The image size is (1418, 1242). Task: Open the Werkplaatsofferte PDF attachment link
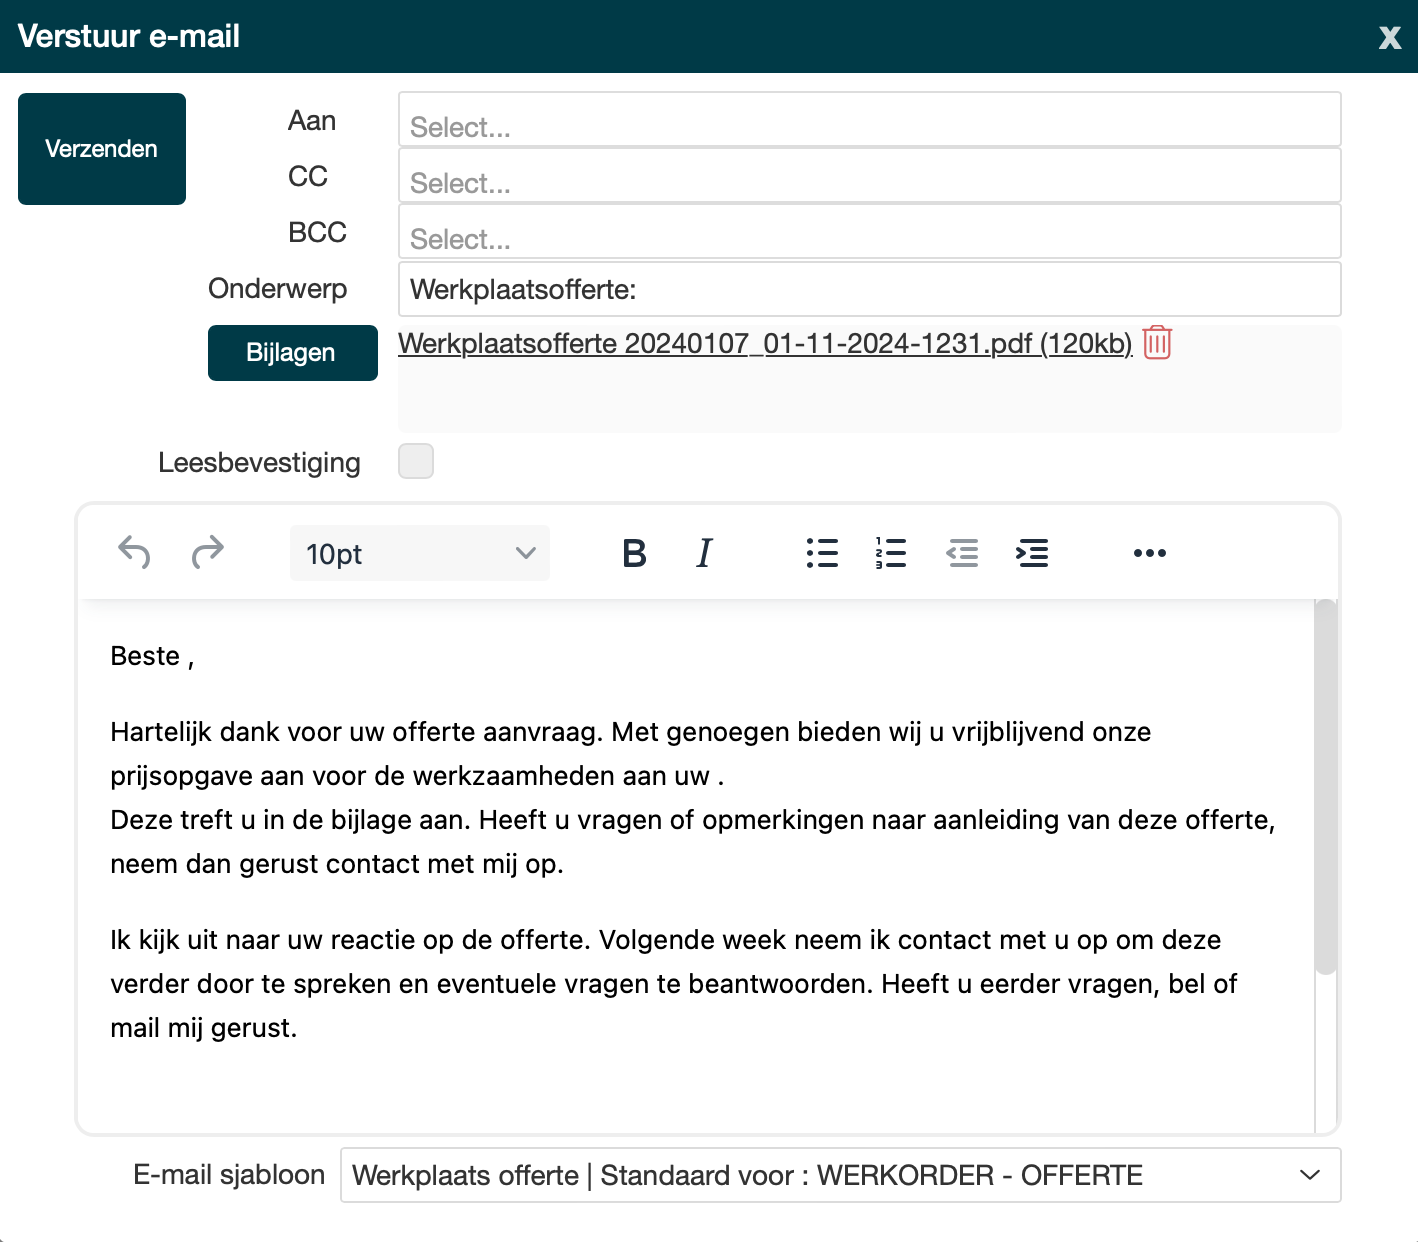[764, 344]
